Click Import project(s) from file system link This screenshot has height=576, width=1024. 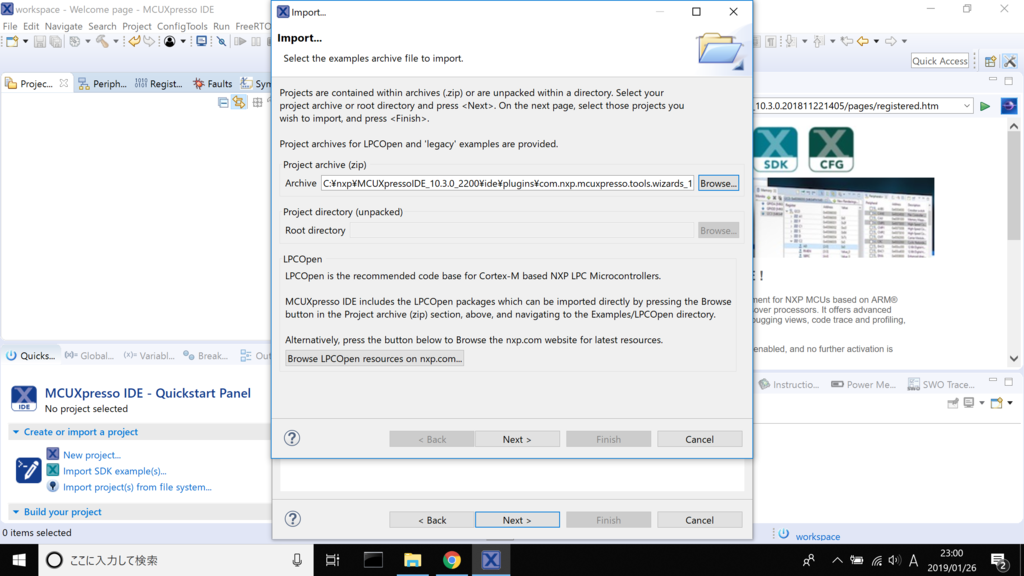click(137, 487)
